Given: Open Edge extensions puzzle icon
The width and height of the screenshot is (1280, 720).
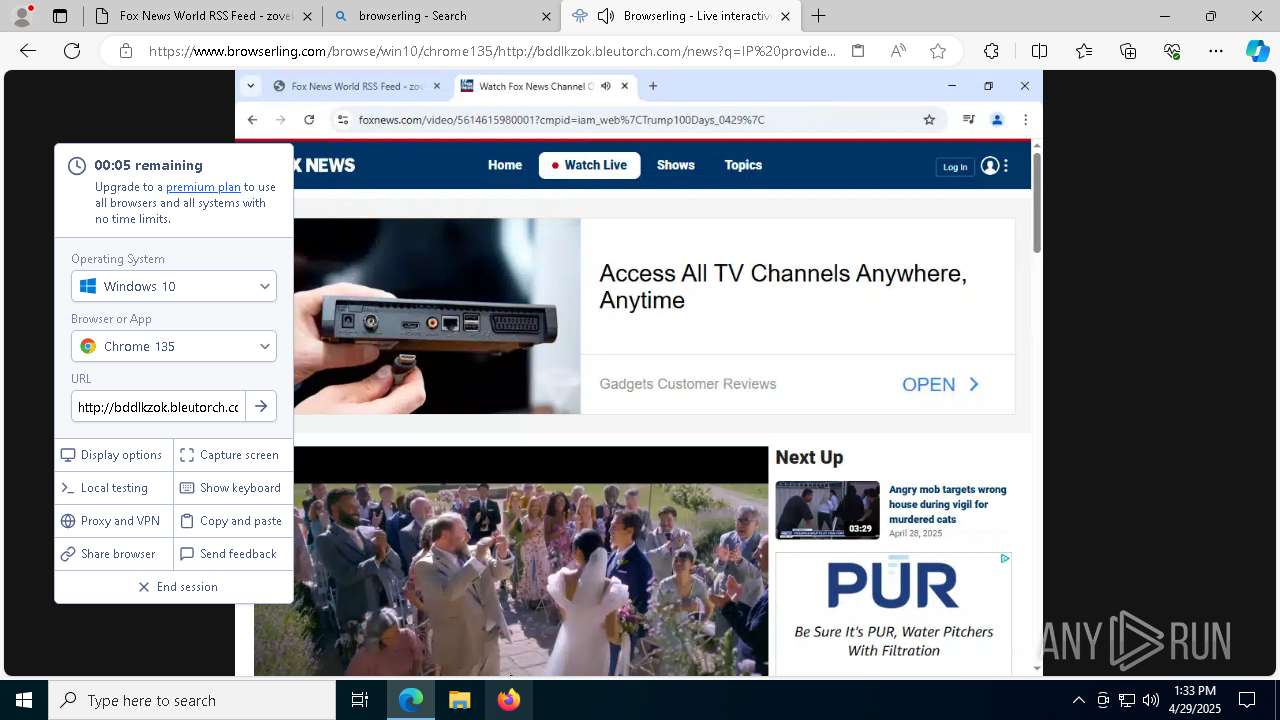Looking at the screenshot, I should click(991, 51).
